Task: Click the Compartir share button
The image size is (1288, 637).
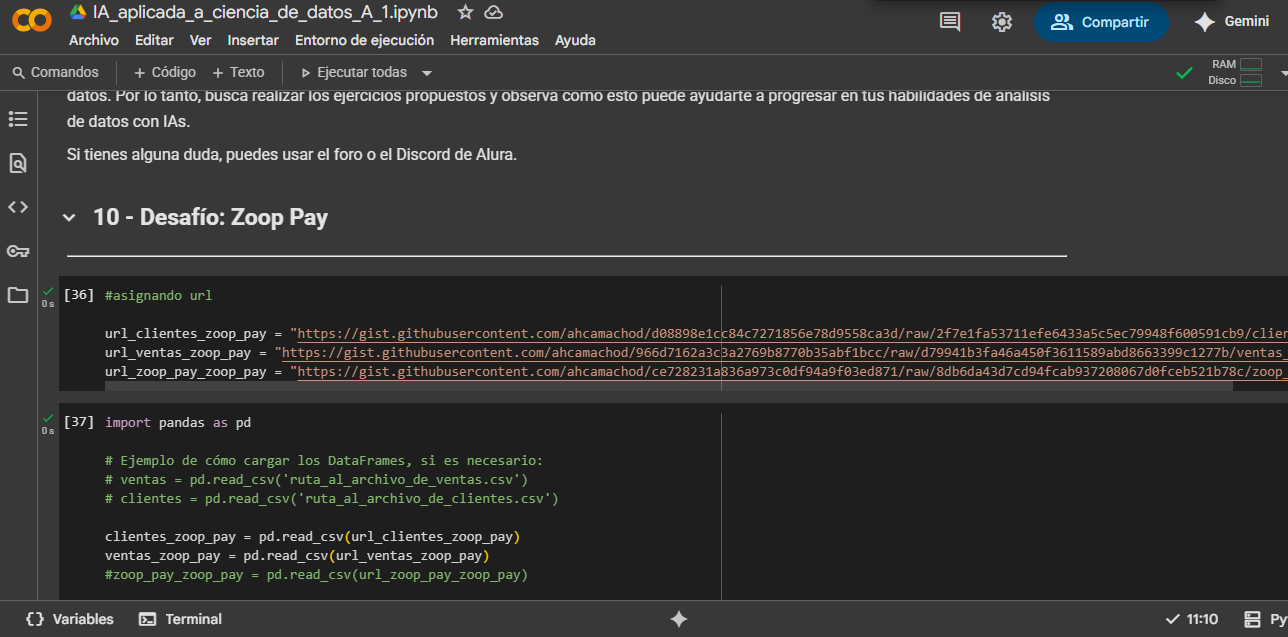Action: [1100, 22]
